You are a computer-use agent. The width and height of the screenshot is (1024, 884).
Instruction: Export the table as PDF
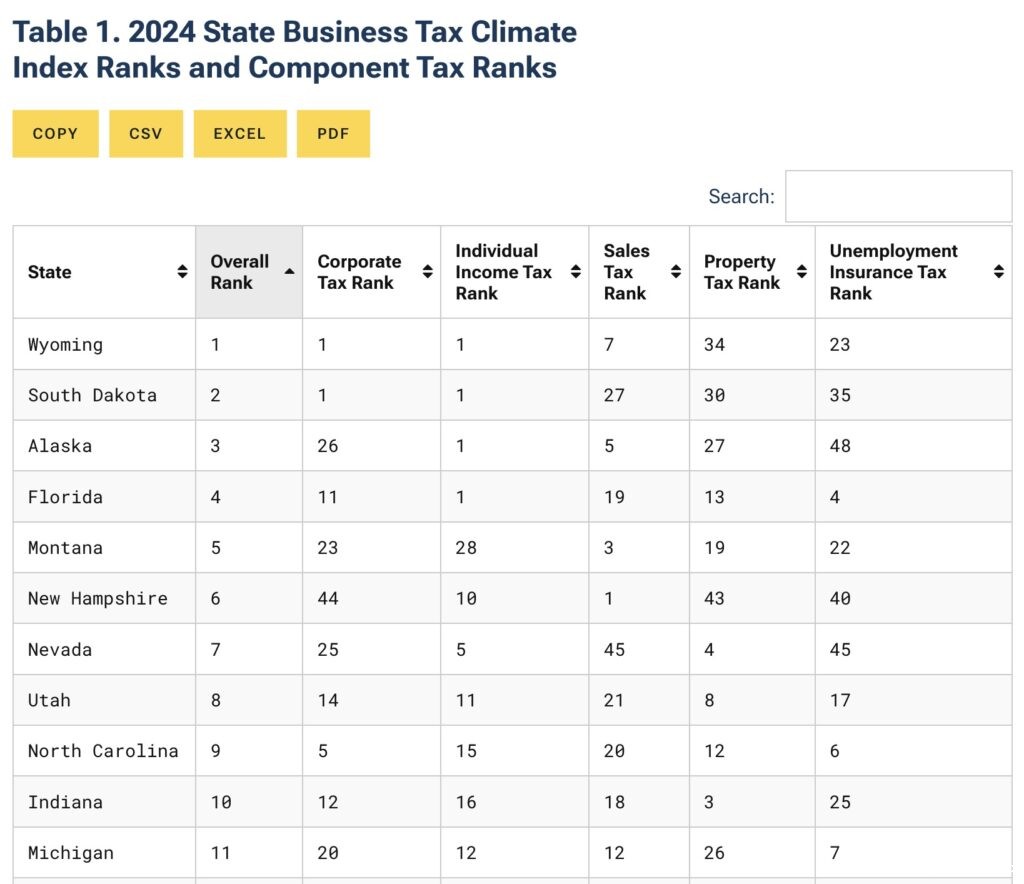(333, 134)
